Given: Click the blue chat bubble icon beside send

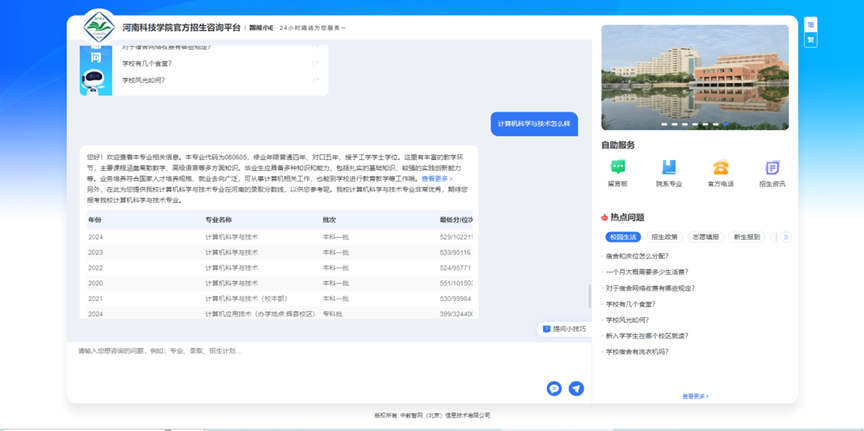Looking at the screenshot, I should coord(554,389).
